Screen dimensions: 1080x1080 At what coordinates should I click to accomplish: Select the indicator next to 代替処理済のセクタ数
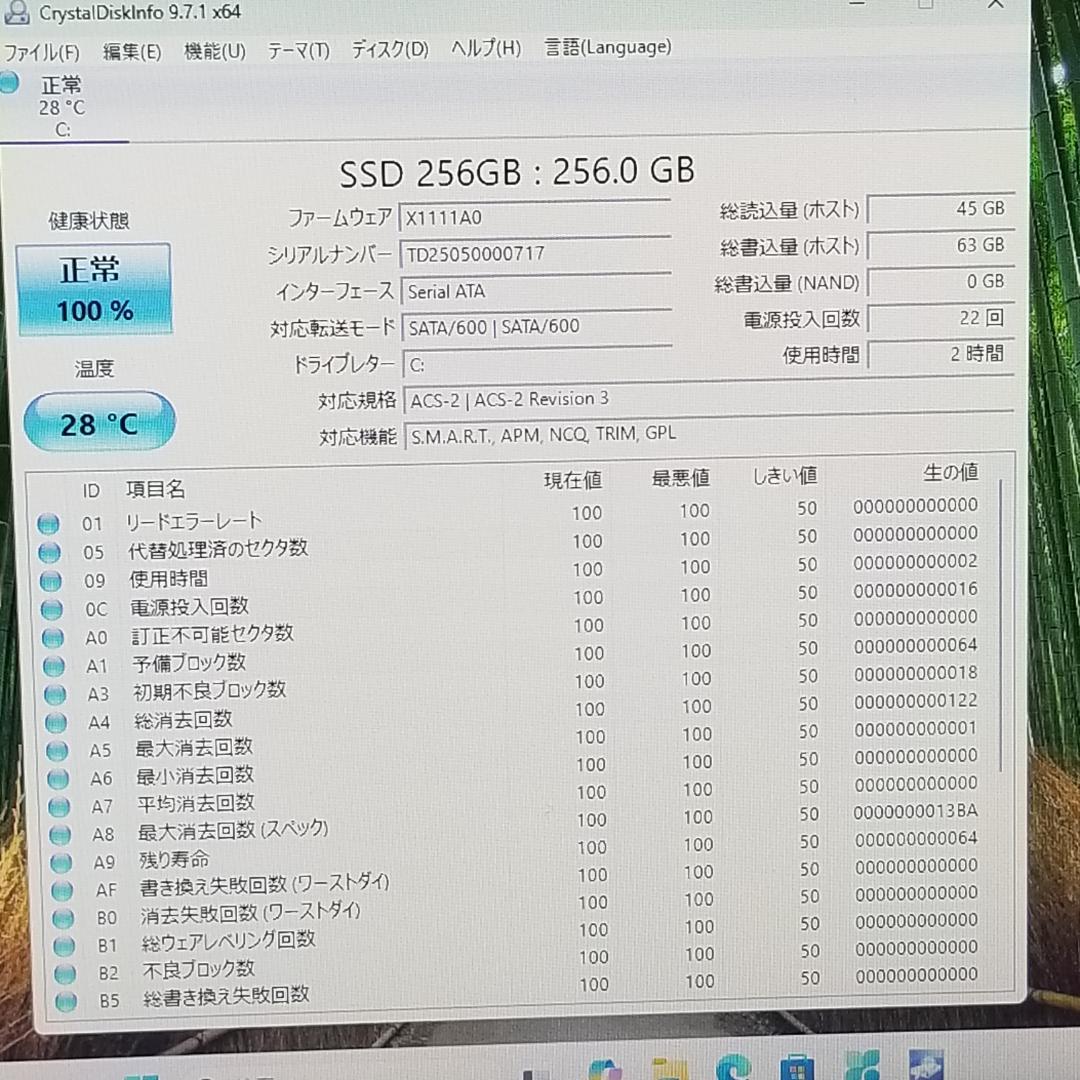click(49, 552)
